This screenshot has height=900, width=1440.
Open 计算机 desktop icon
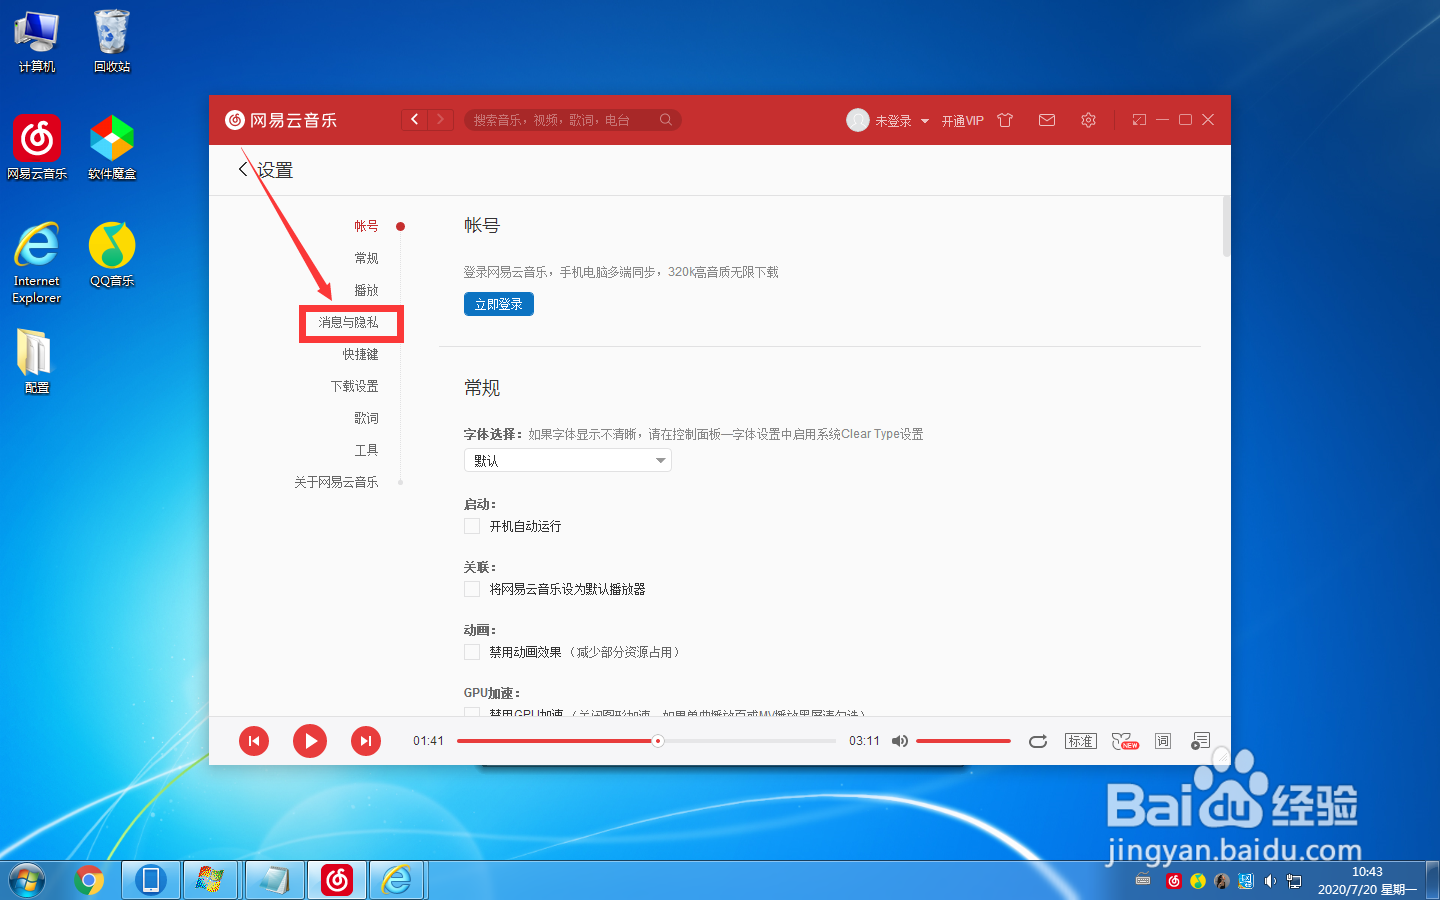click(x=37, y=42)
